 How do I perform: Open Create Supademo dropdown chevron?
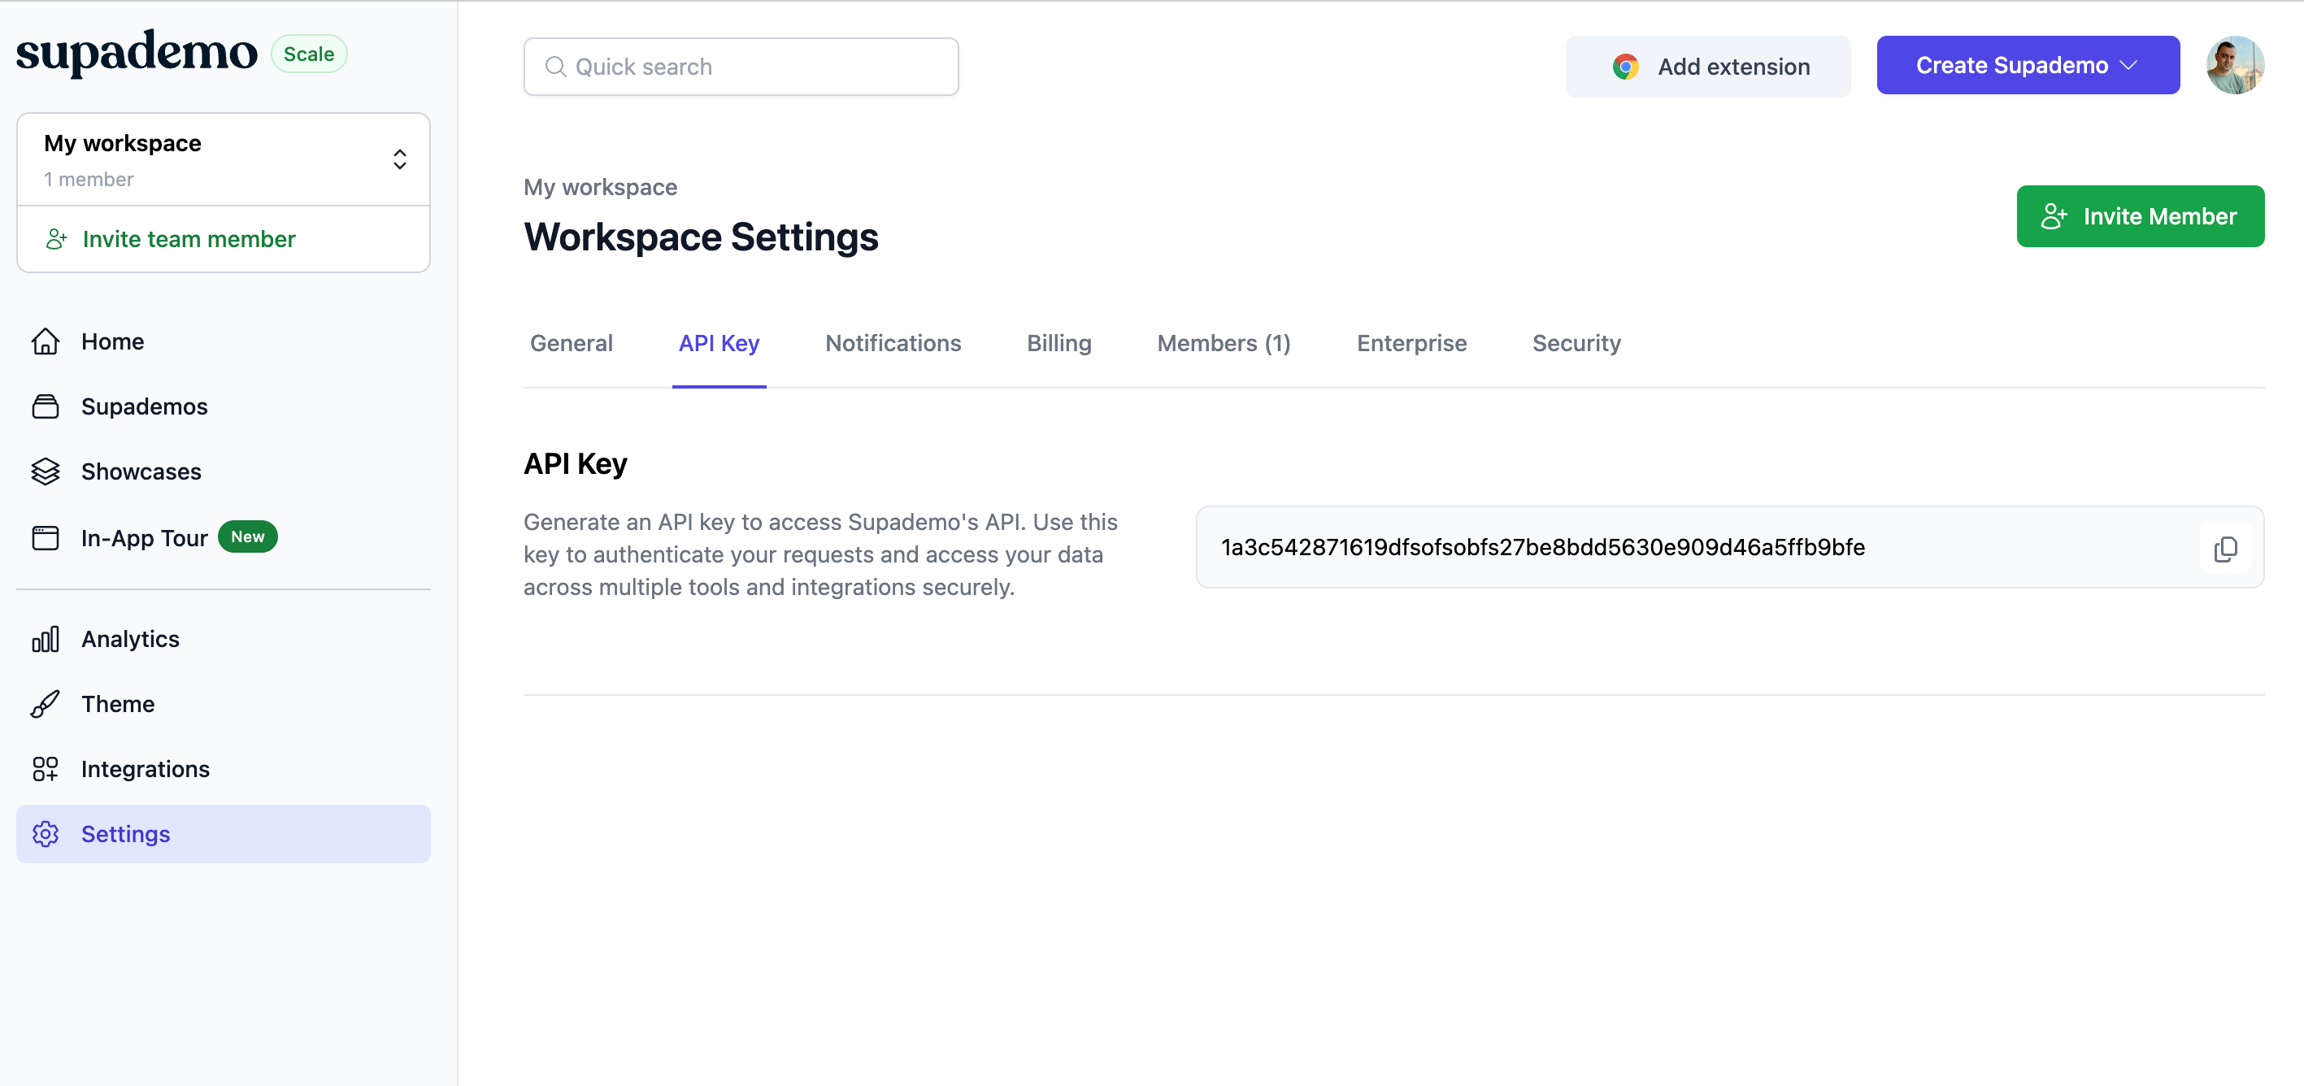pyautogui.click(x=2129, y=66)
